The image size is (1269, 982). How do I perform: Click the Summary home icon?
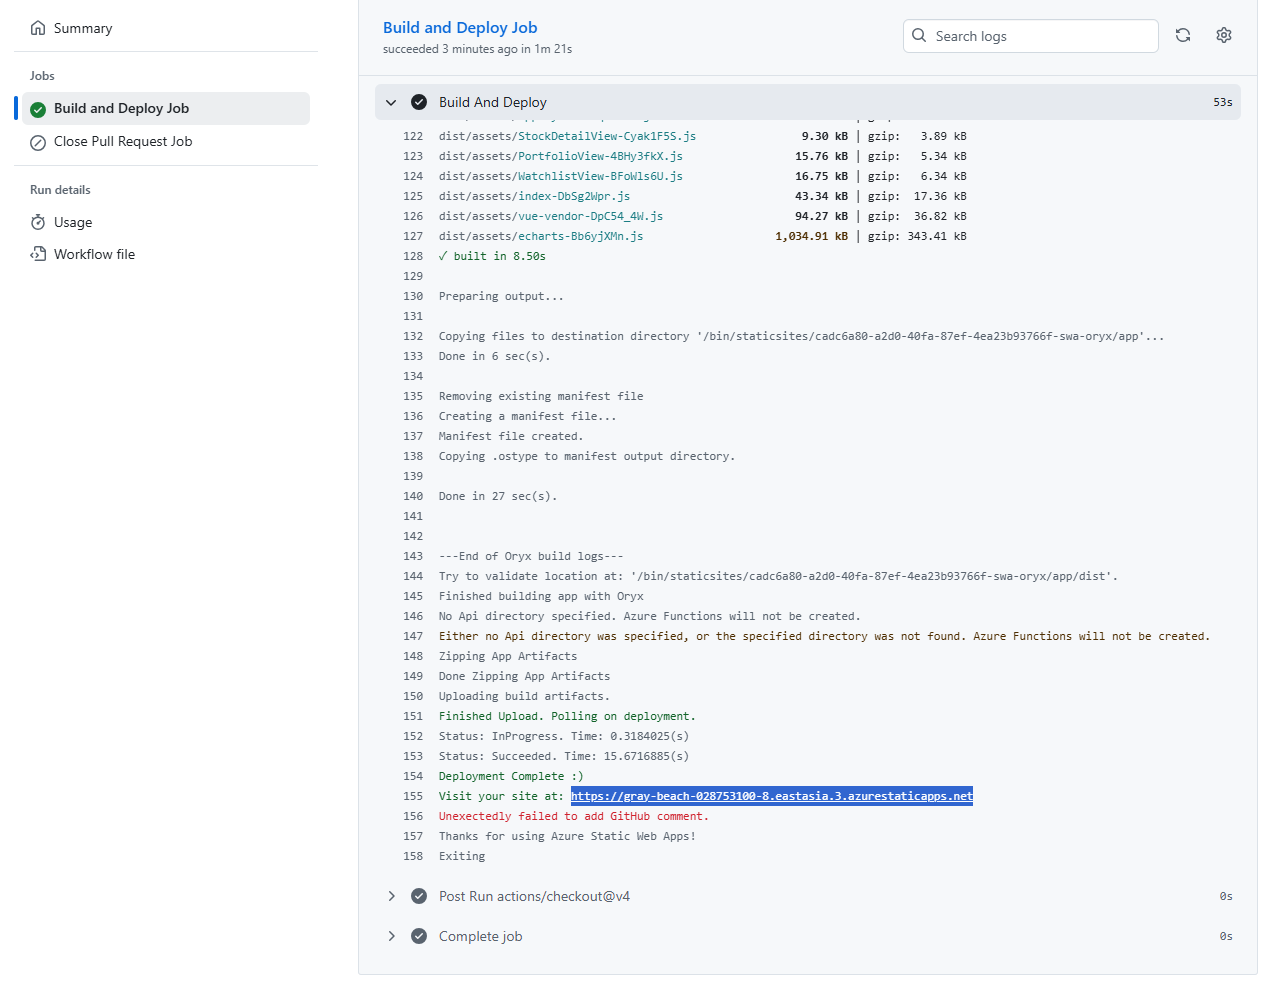click(x=38, y=28)
